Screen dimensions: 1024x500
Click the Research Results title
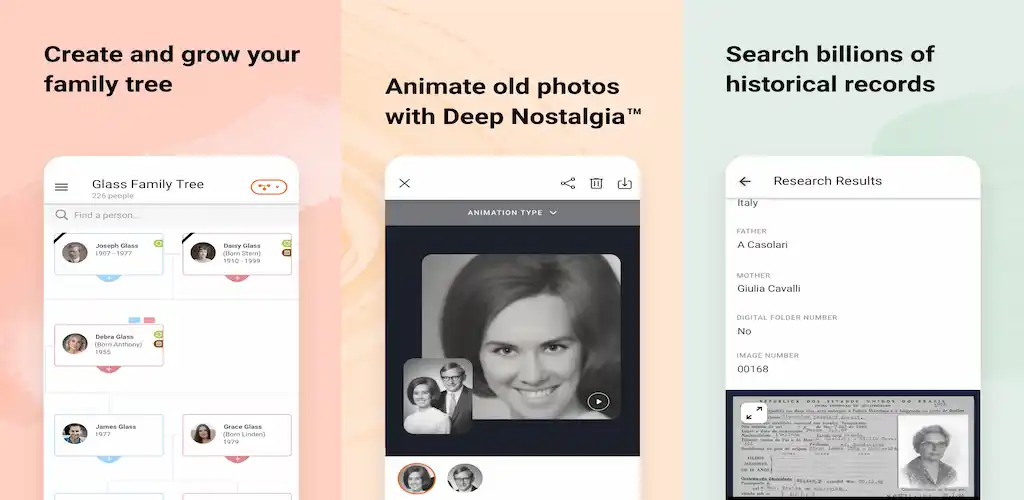[827, 181]
